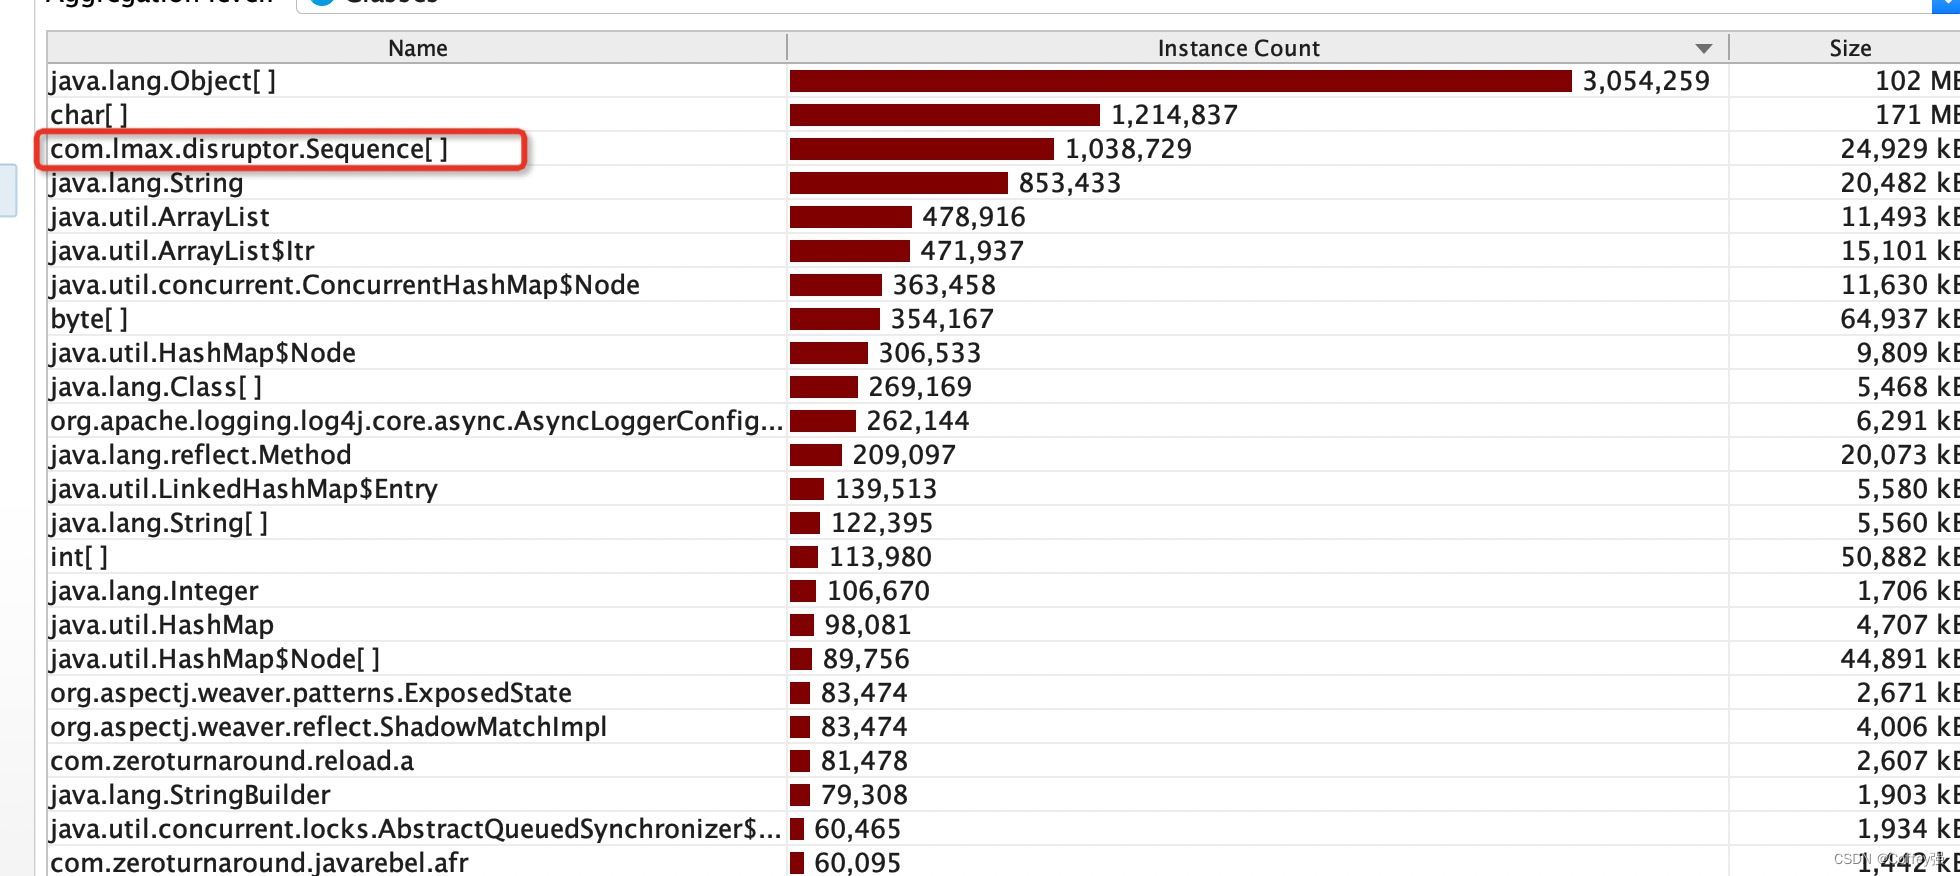
Task: Click instance count 113,980
Action: tap(880, 557)
